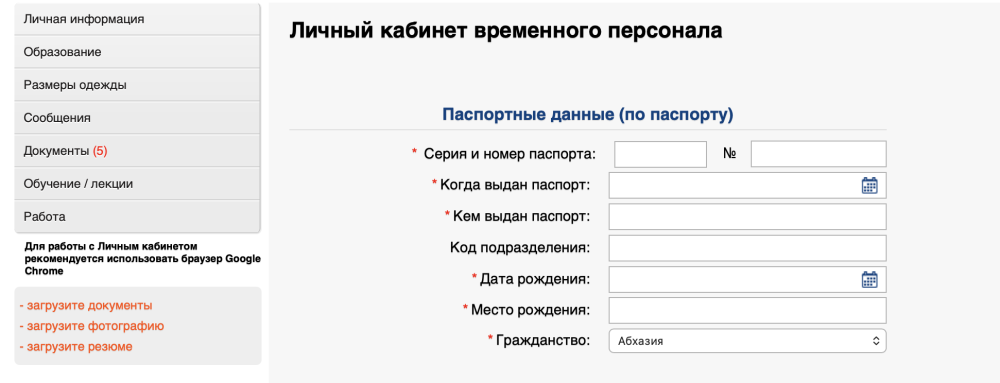Screen dimensions: 1000x383
Task: Select Обучение / лекции menu item
Action: pos(137,184)
